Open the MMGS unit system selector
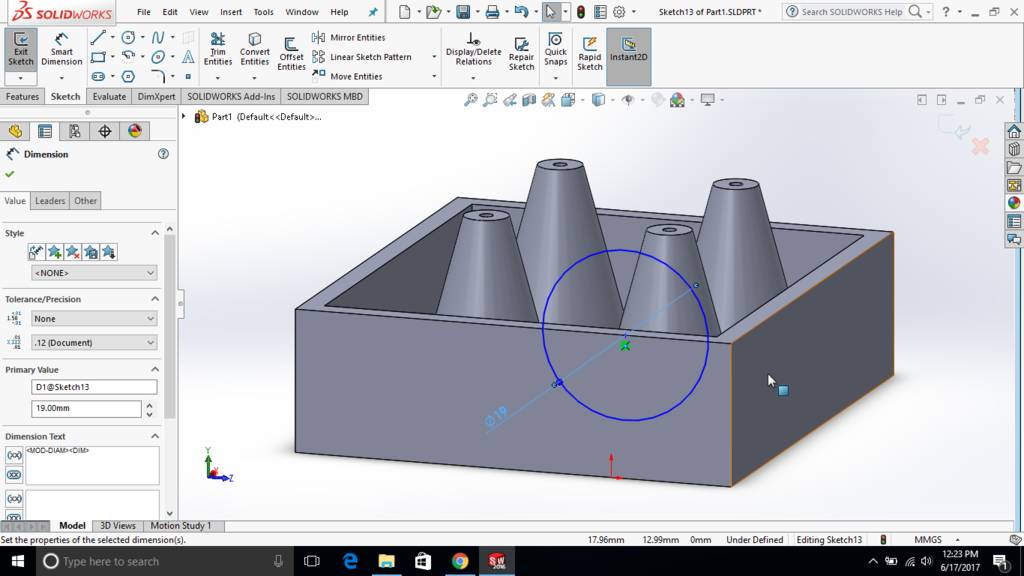1024x576 pixels. 936,540
